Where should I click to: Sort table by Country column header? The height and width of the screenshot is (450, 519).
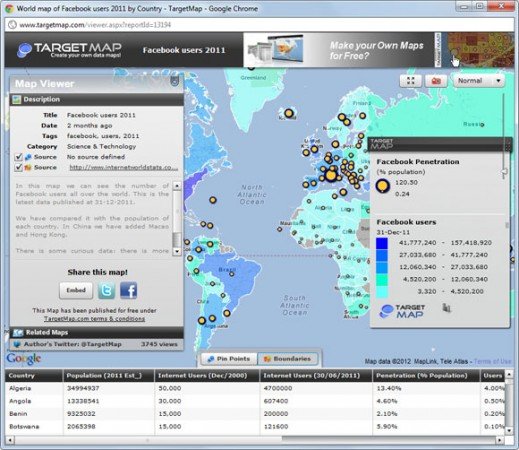(34, 376)
